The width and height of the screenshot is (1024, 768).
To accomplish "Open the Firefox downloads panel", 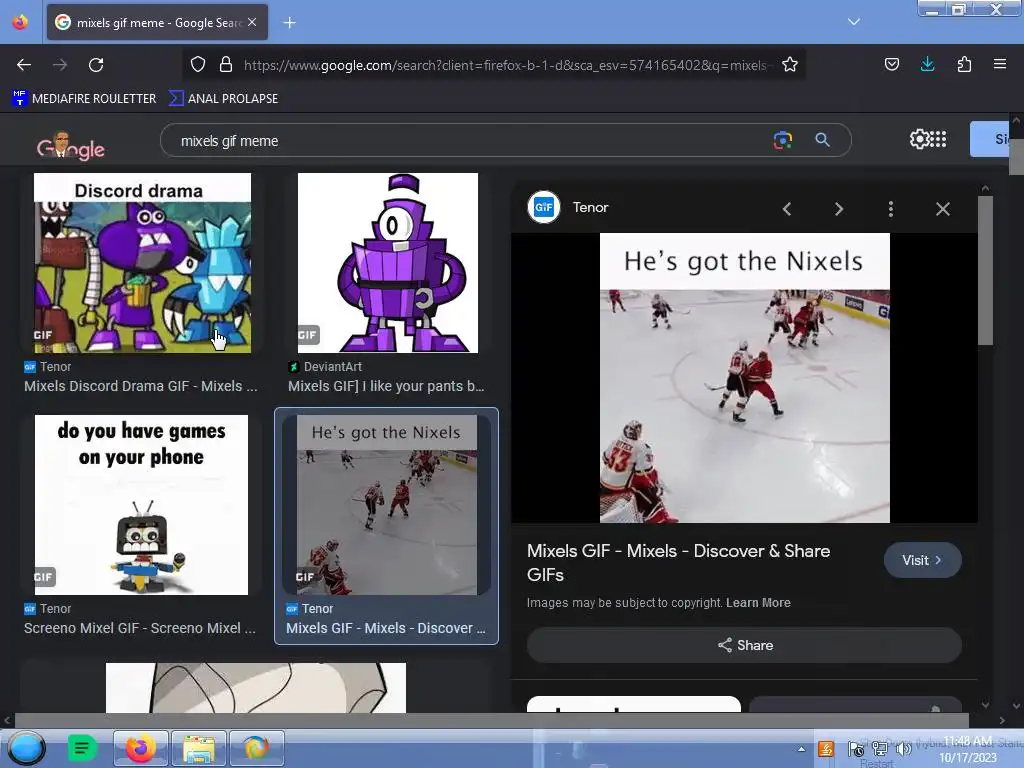I will coord(927,64).
